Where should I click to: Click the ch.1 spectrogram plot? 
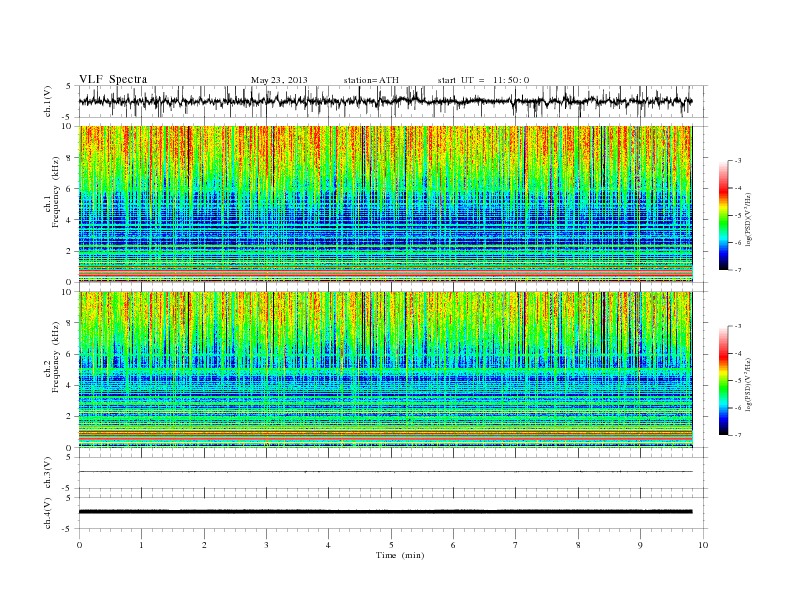tap(386, 204)
